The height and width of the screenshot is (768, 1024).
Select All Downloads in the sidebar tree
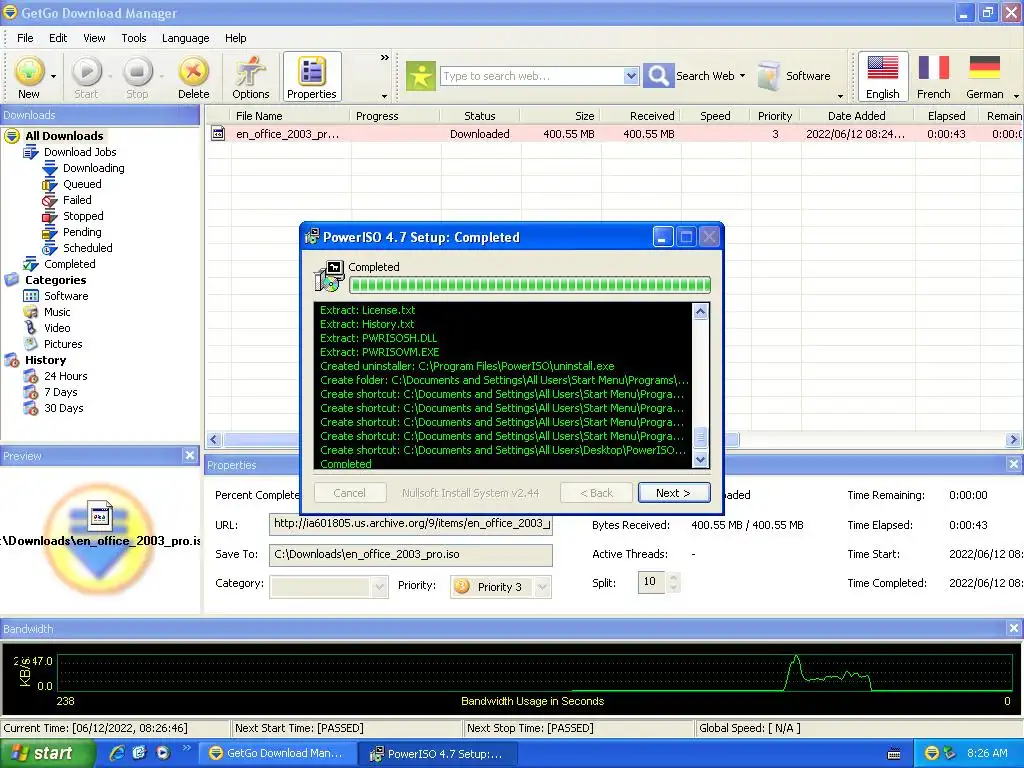pos(64,136)
